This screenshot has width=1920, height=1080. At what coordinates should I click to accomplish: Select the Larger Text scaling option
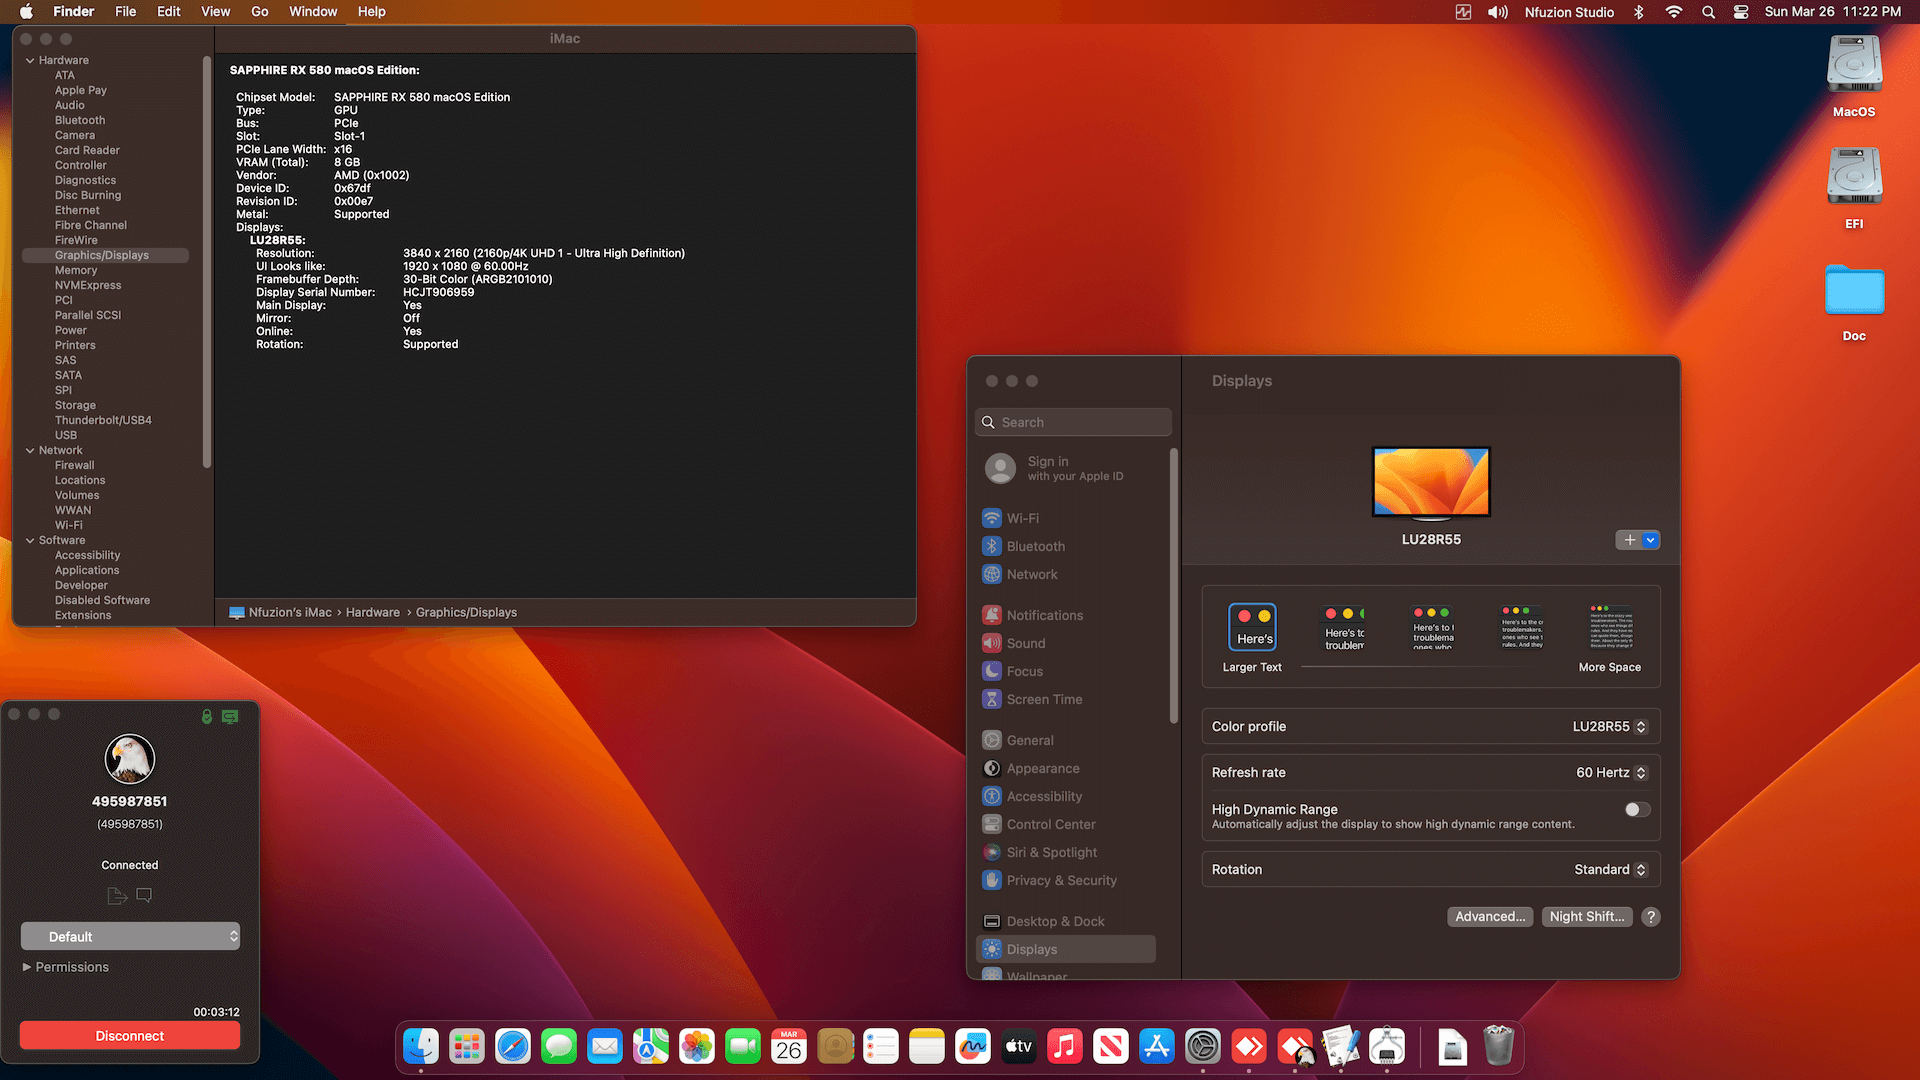(x=1252, y=628)
